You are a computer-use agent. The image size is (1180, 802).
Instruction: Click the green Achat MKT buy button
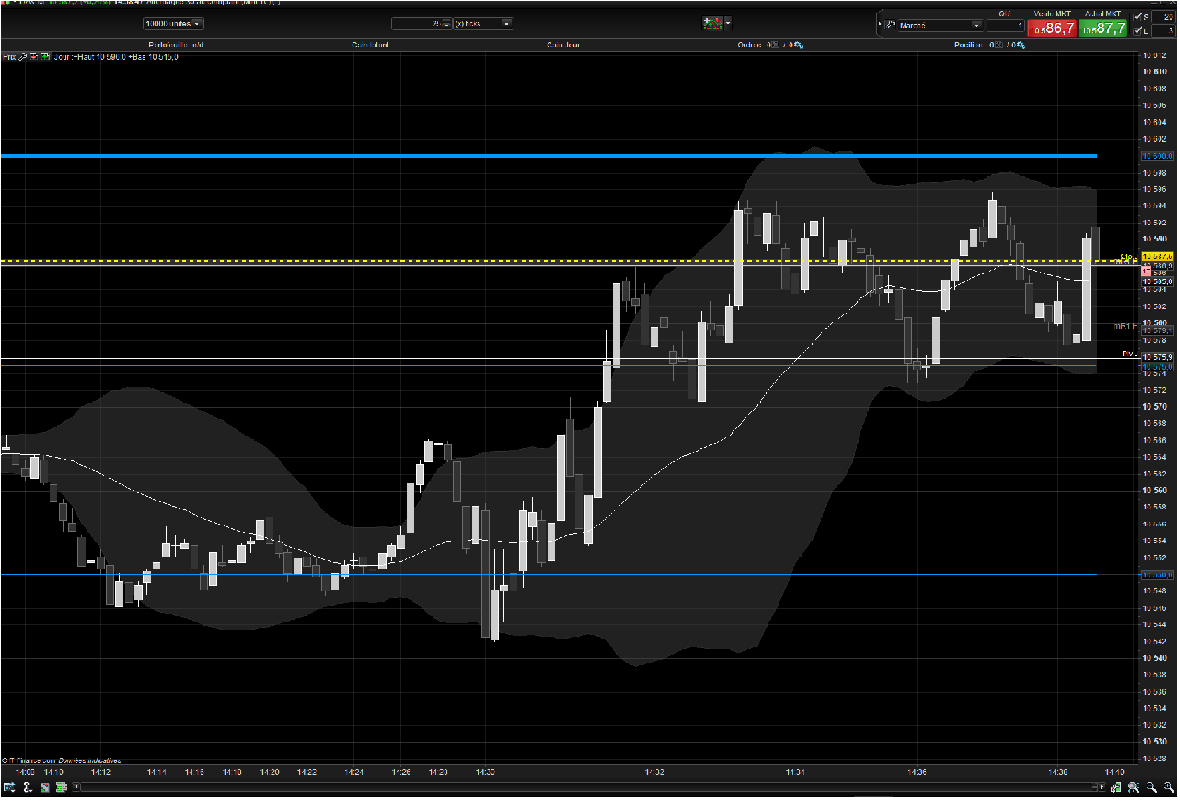1102,29
